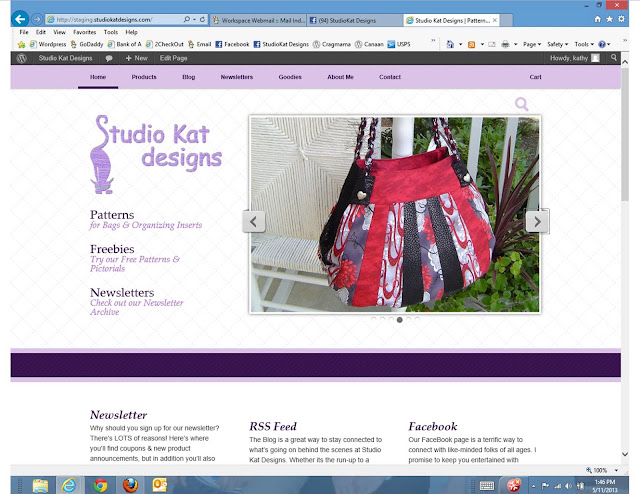The image size is (640, 494).
Task: Click in the URL address field
Action: click(114, 19)
